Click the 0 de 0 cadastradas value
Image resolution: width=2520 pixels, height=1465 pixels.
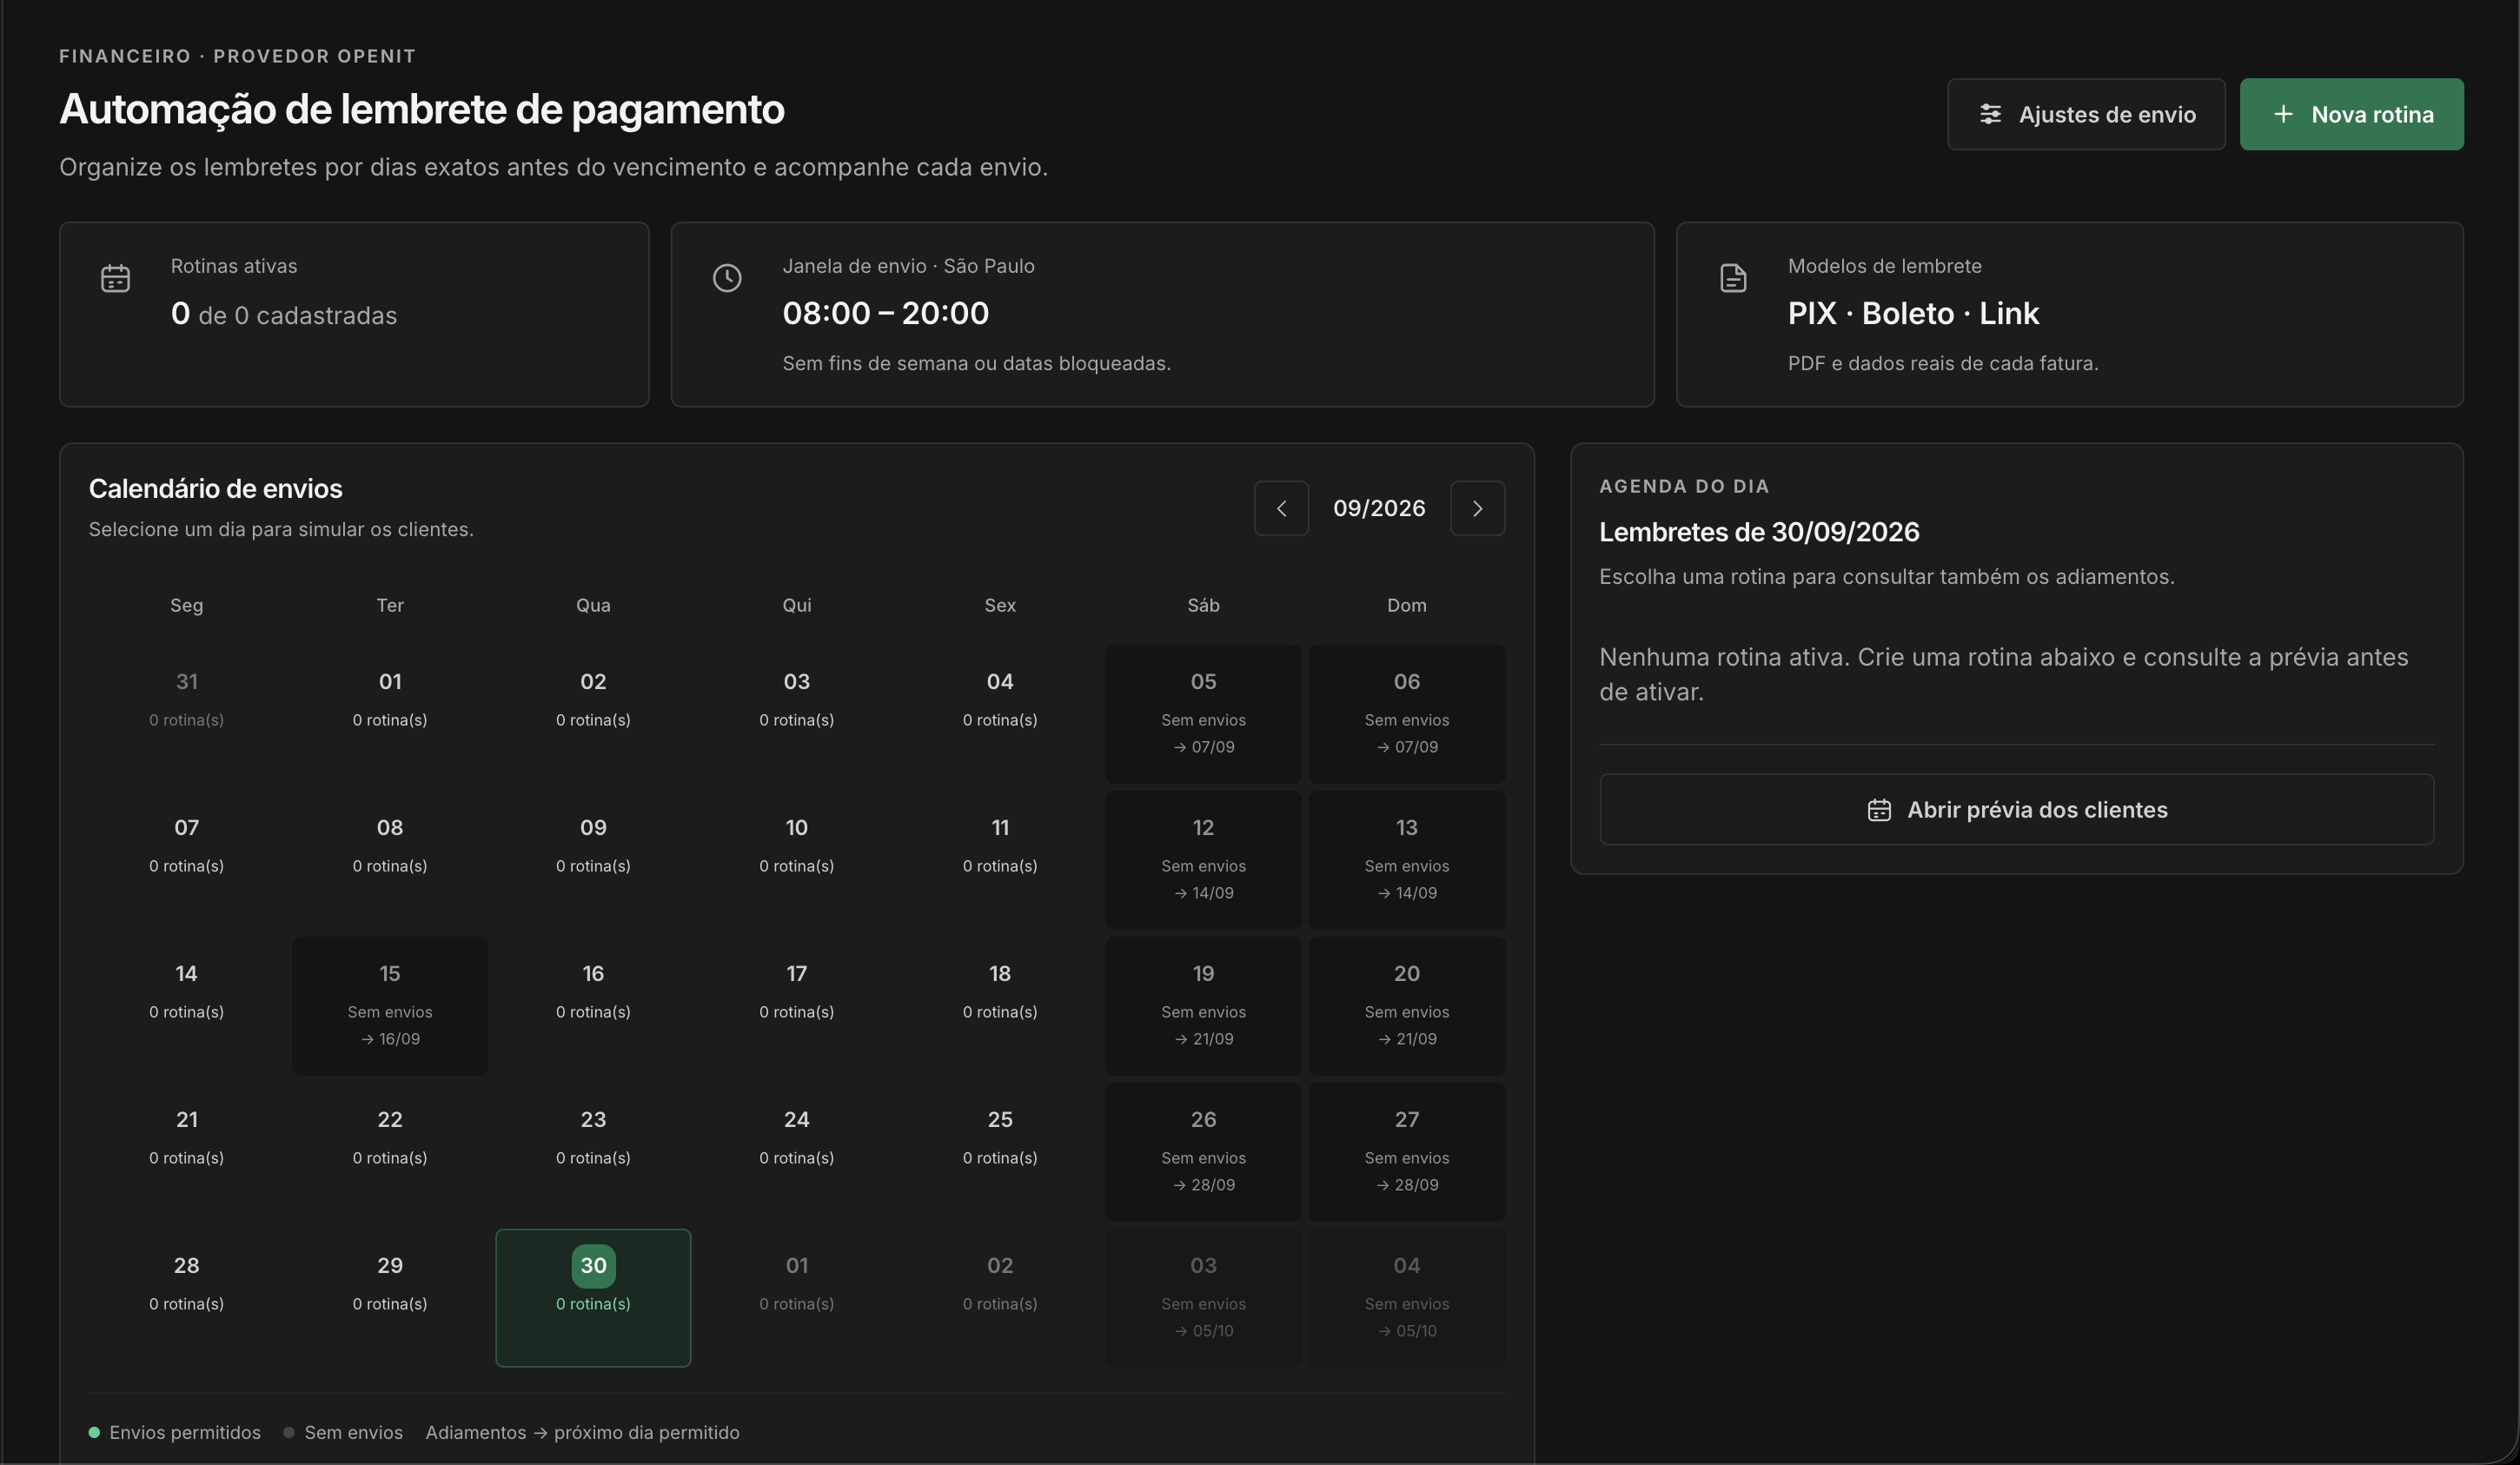[284, 315]
